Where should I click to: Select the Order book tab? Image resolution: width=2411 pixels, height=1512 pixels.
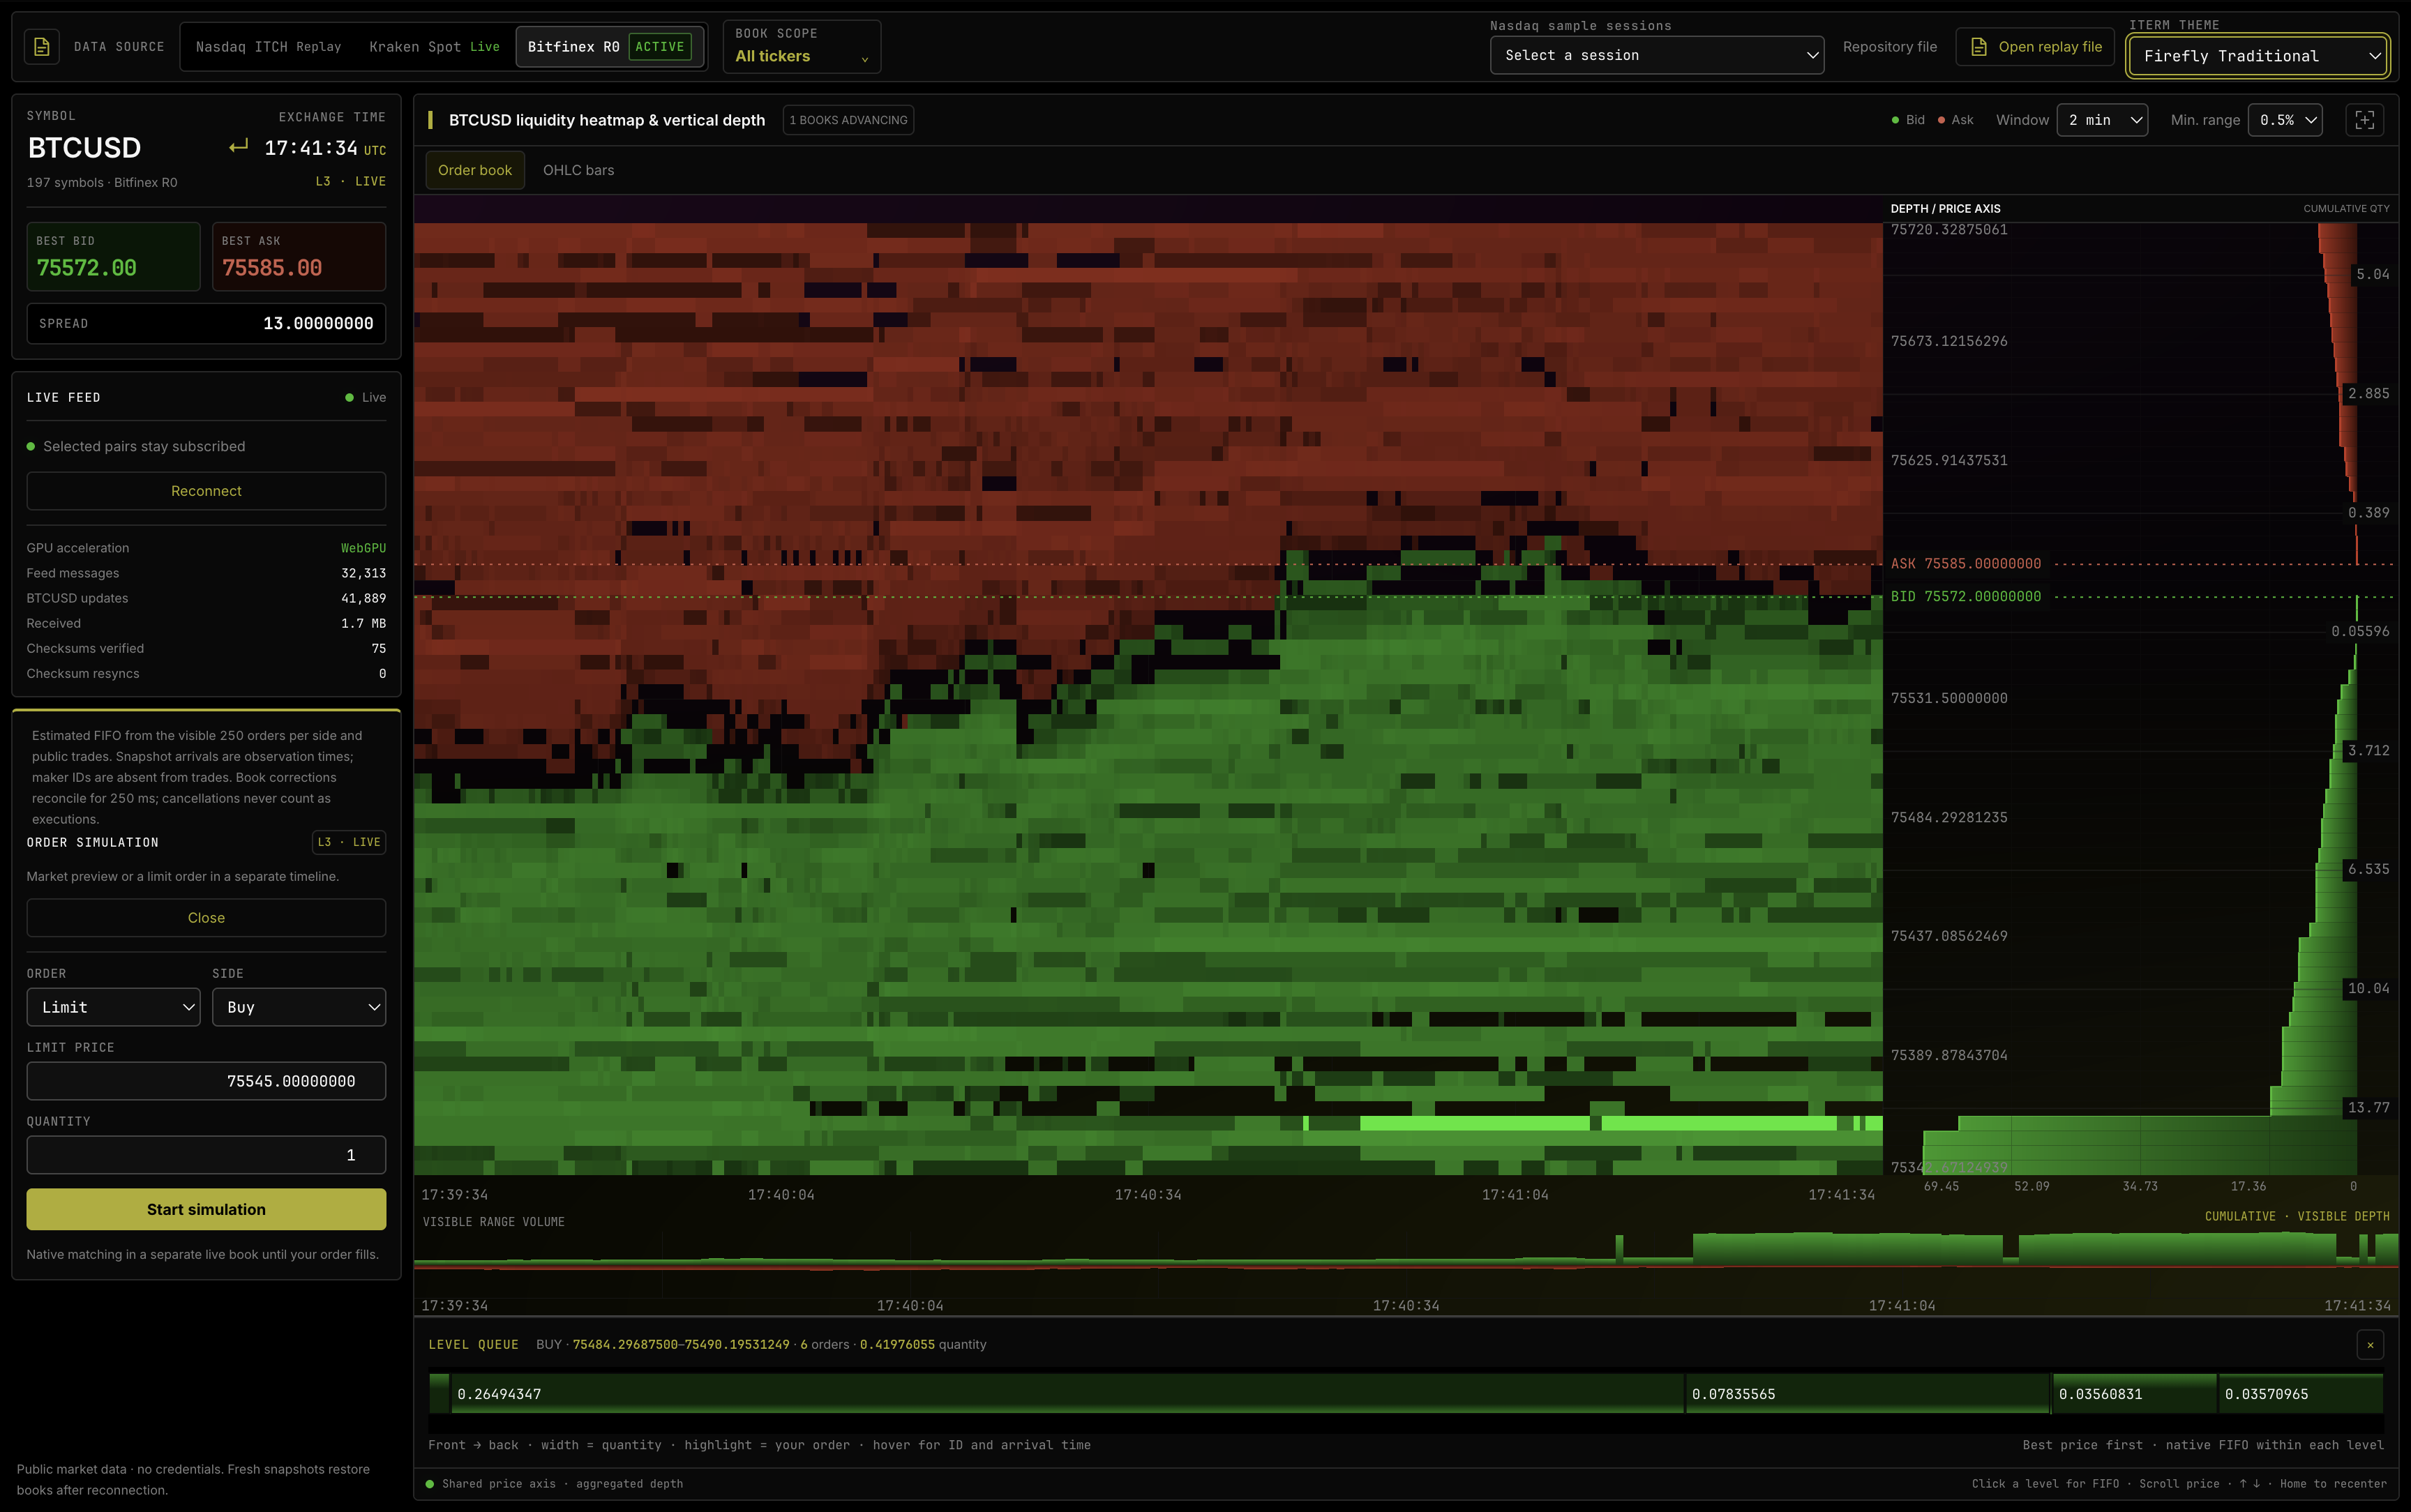pyautogui.click(x=475, y=170)
